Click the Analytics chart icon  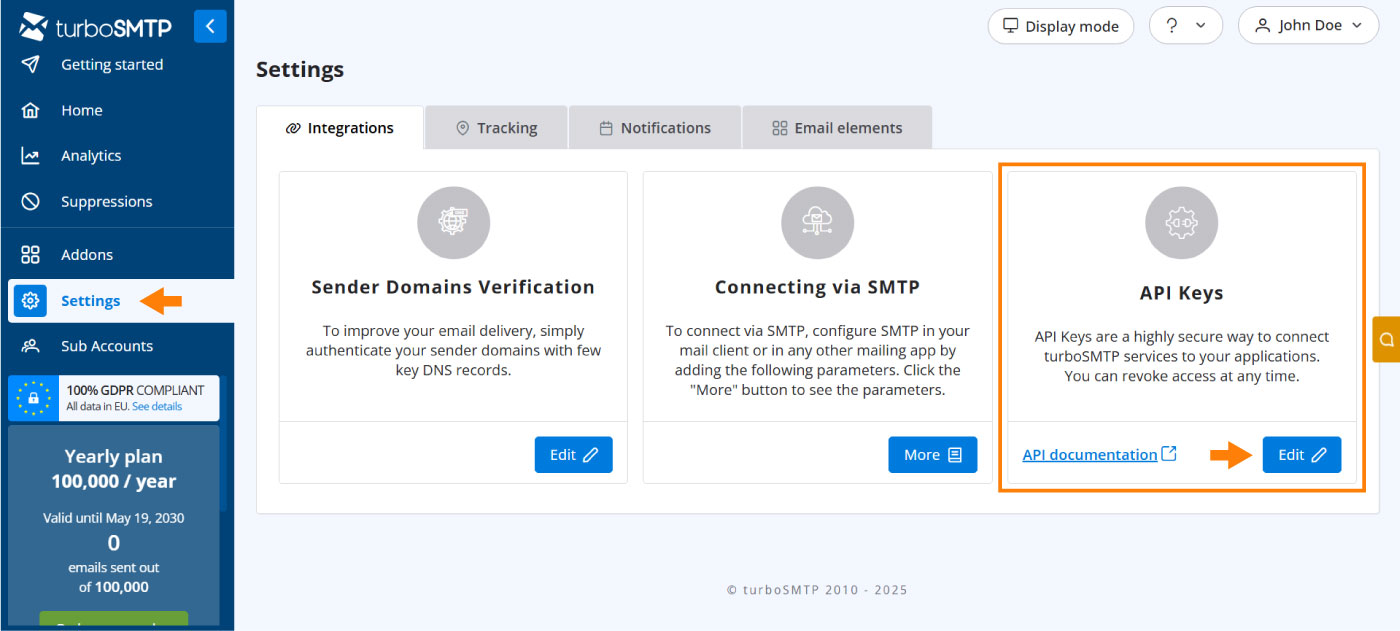click(x=31, y=155)
